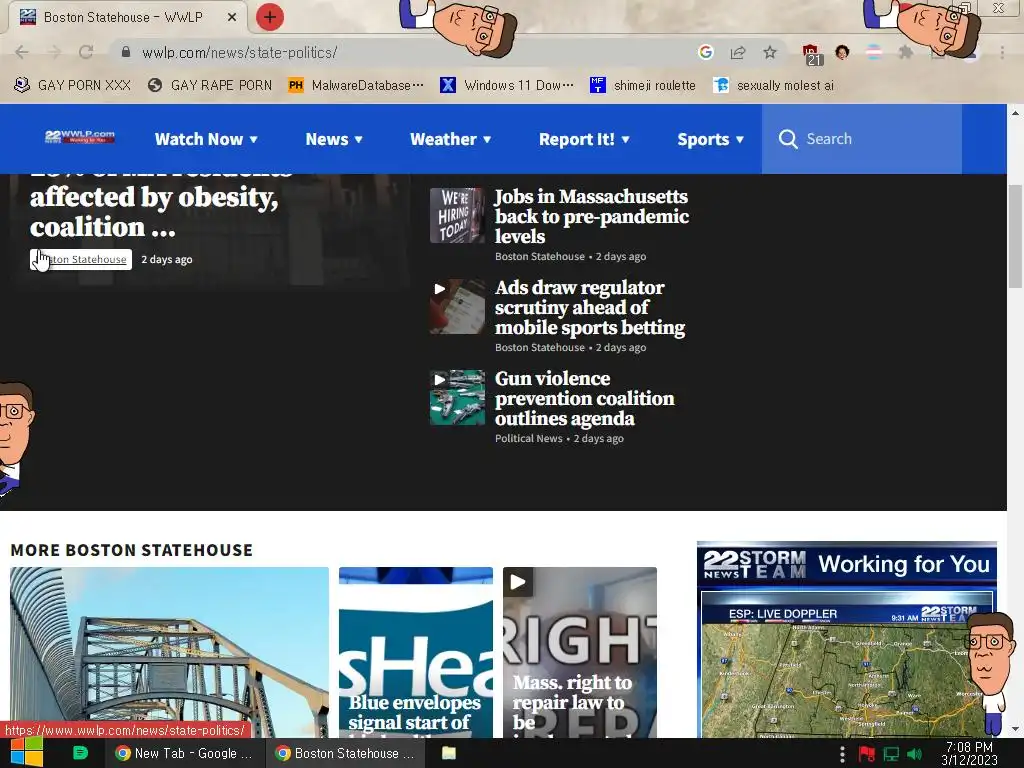Viewport: 1024px width, 768px height.
Task: Play the Mass. right to repair video
Action: click(517, 581)
